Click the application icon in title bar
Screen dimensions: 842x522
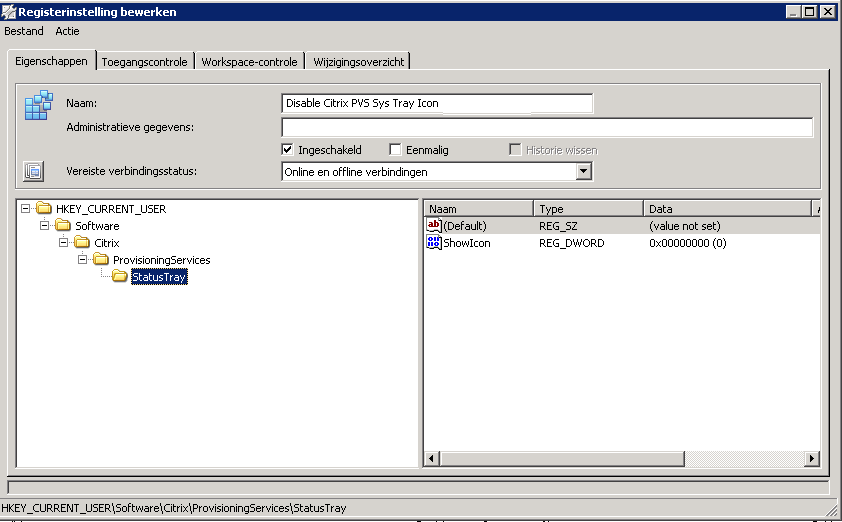(9, 11)
